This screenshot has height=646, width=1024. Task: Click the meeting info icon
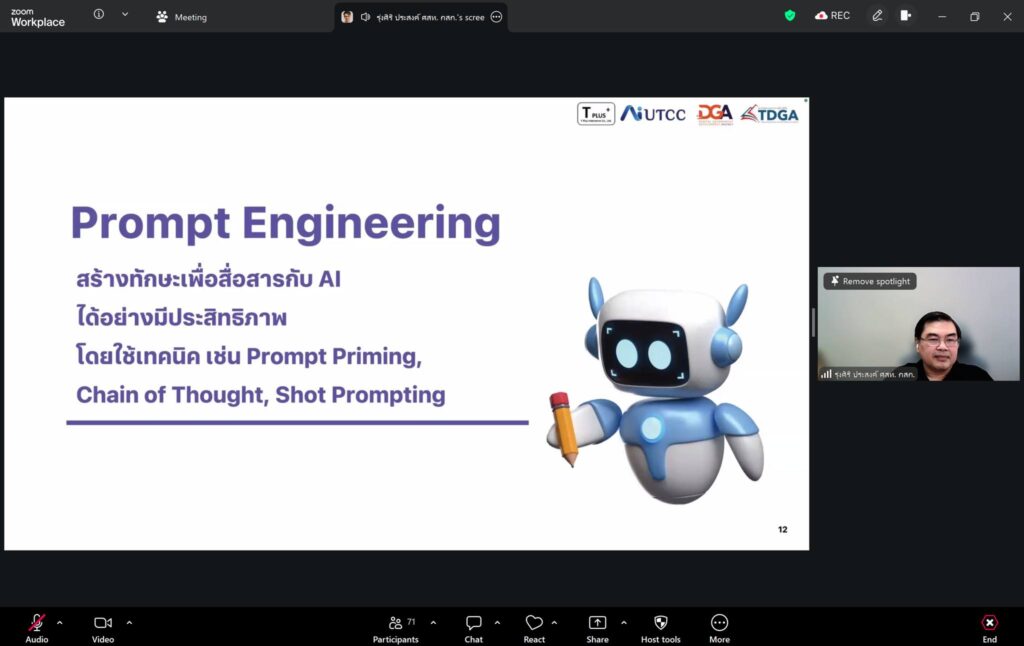[99, 15]
